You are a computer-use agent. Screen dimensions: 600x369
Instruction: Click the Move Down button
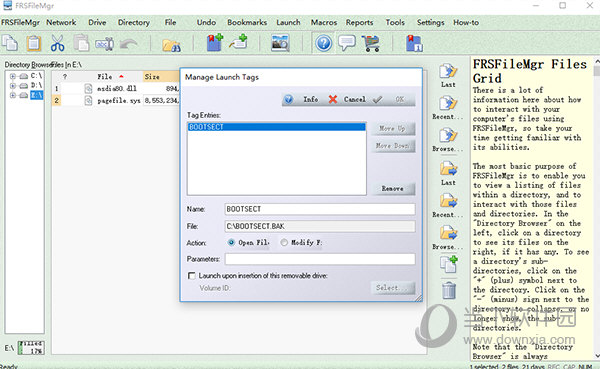point(393,146)
